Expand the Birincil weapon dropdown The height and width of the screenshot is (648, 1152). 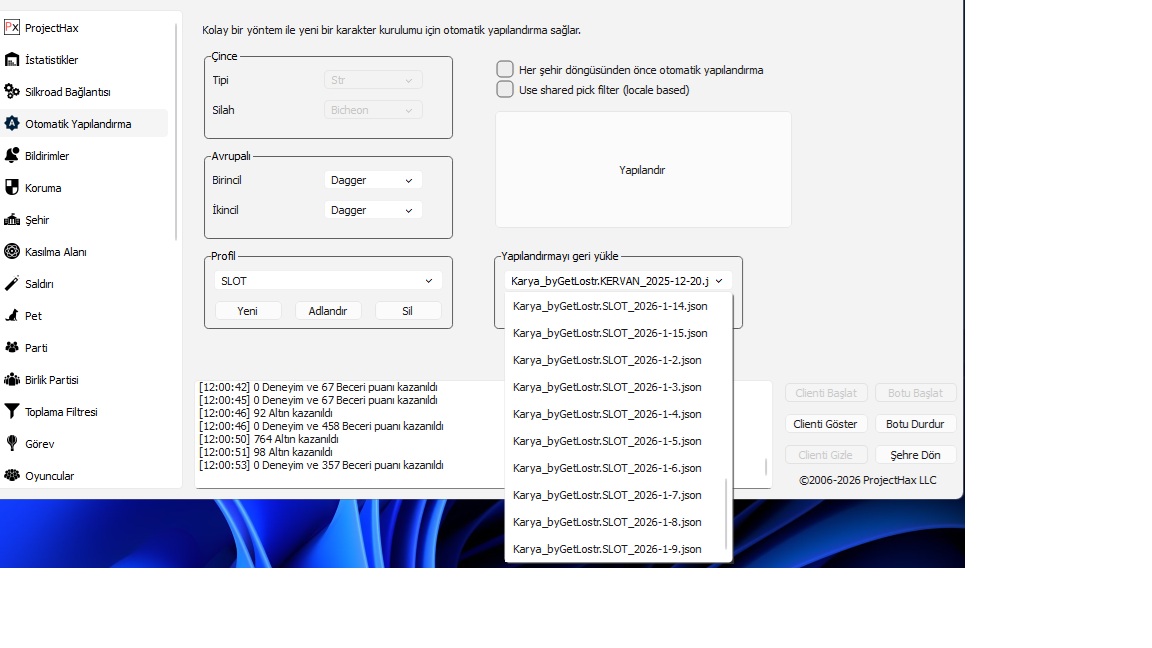pyautogui.click(x=373, y=180)
